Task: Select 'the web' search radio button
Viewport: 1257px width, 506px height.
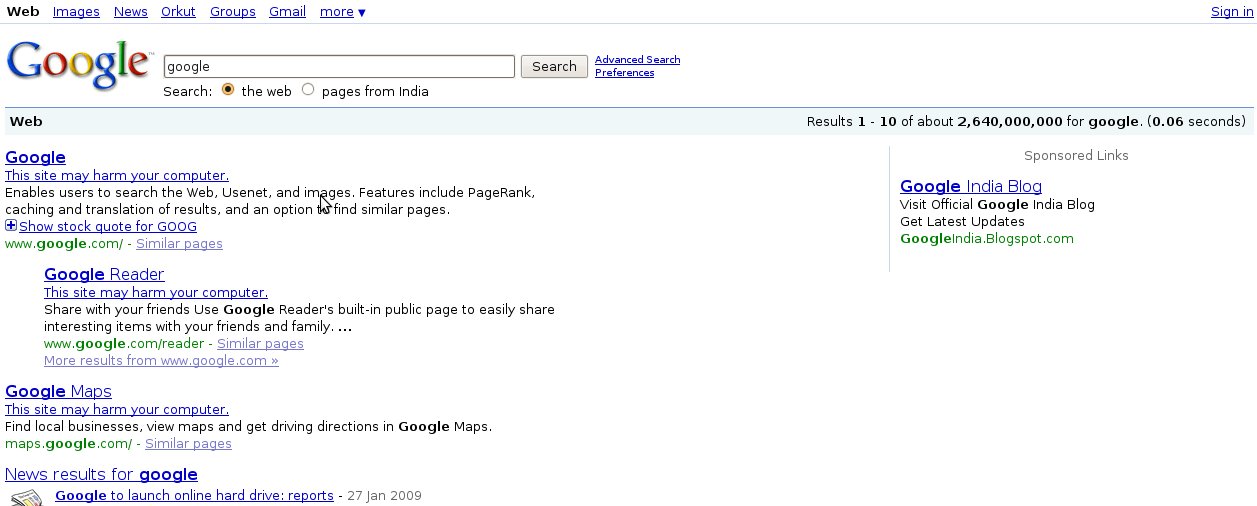Action: pyautogui.click(x=228, y=90)
